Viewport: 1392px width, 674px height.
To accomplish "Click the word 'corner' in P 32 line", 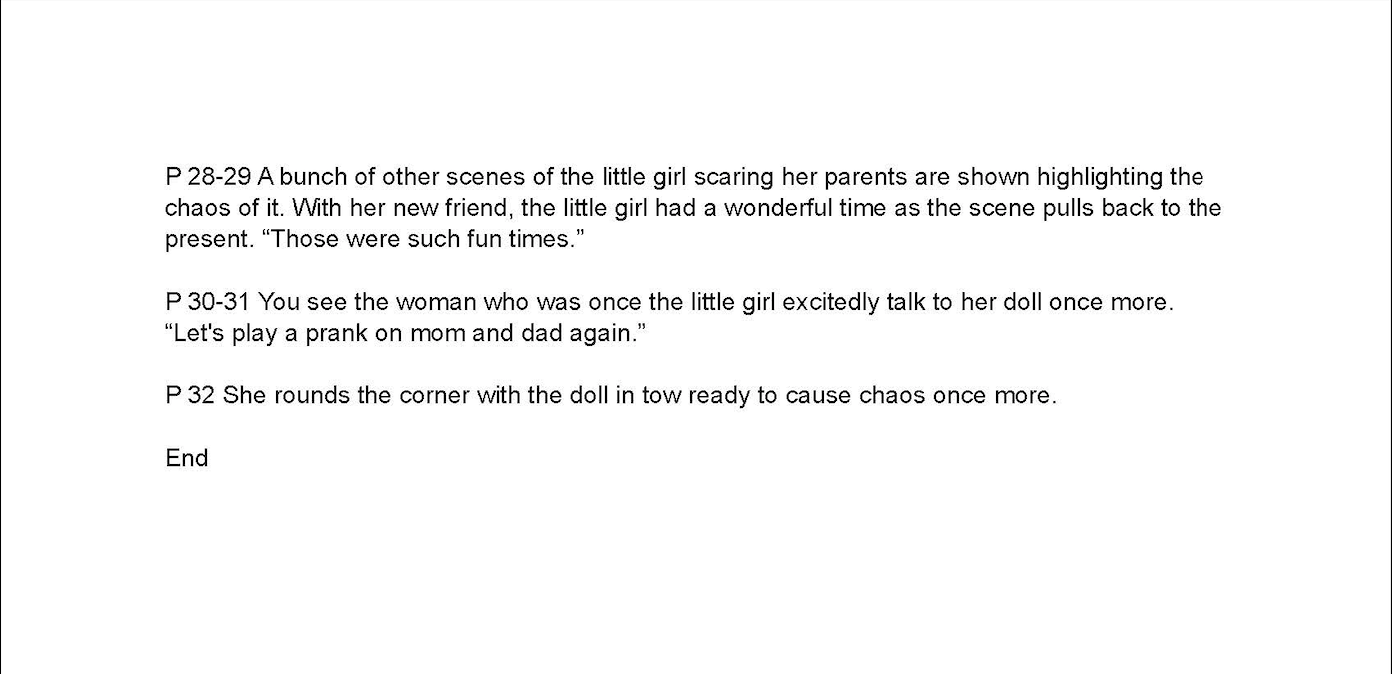I will pos(434,395).
